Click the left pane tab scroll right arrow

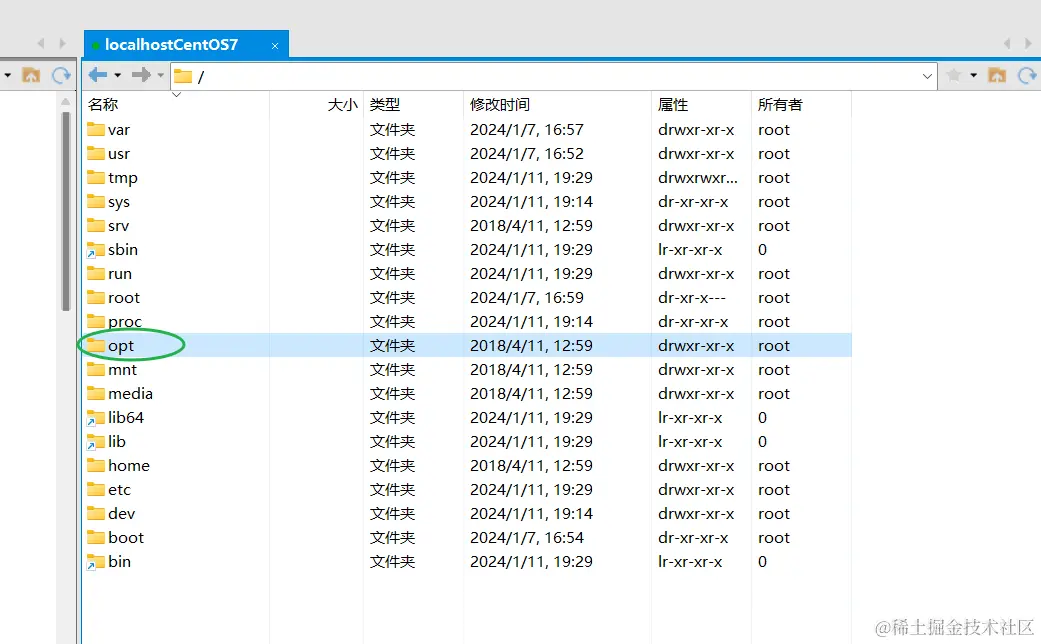(62, 44)
